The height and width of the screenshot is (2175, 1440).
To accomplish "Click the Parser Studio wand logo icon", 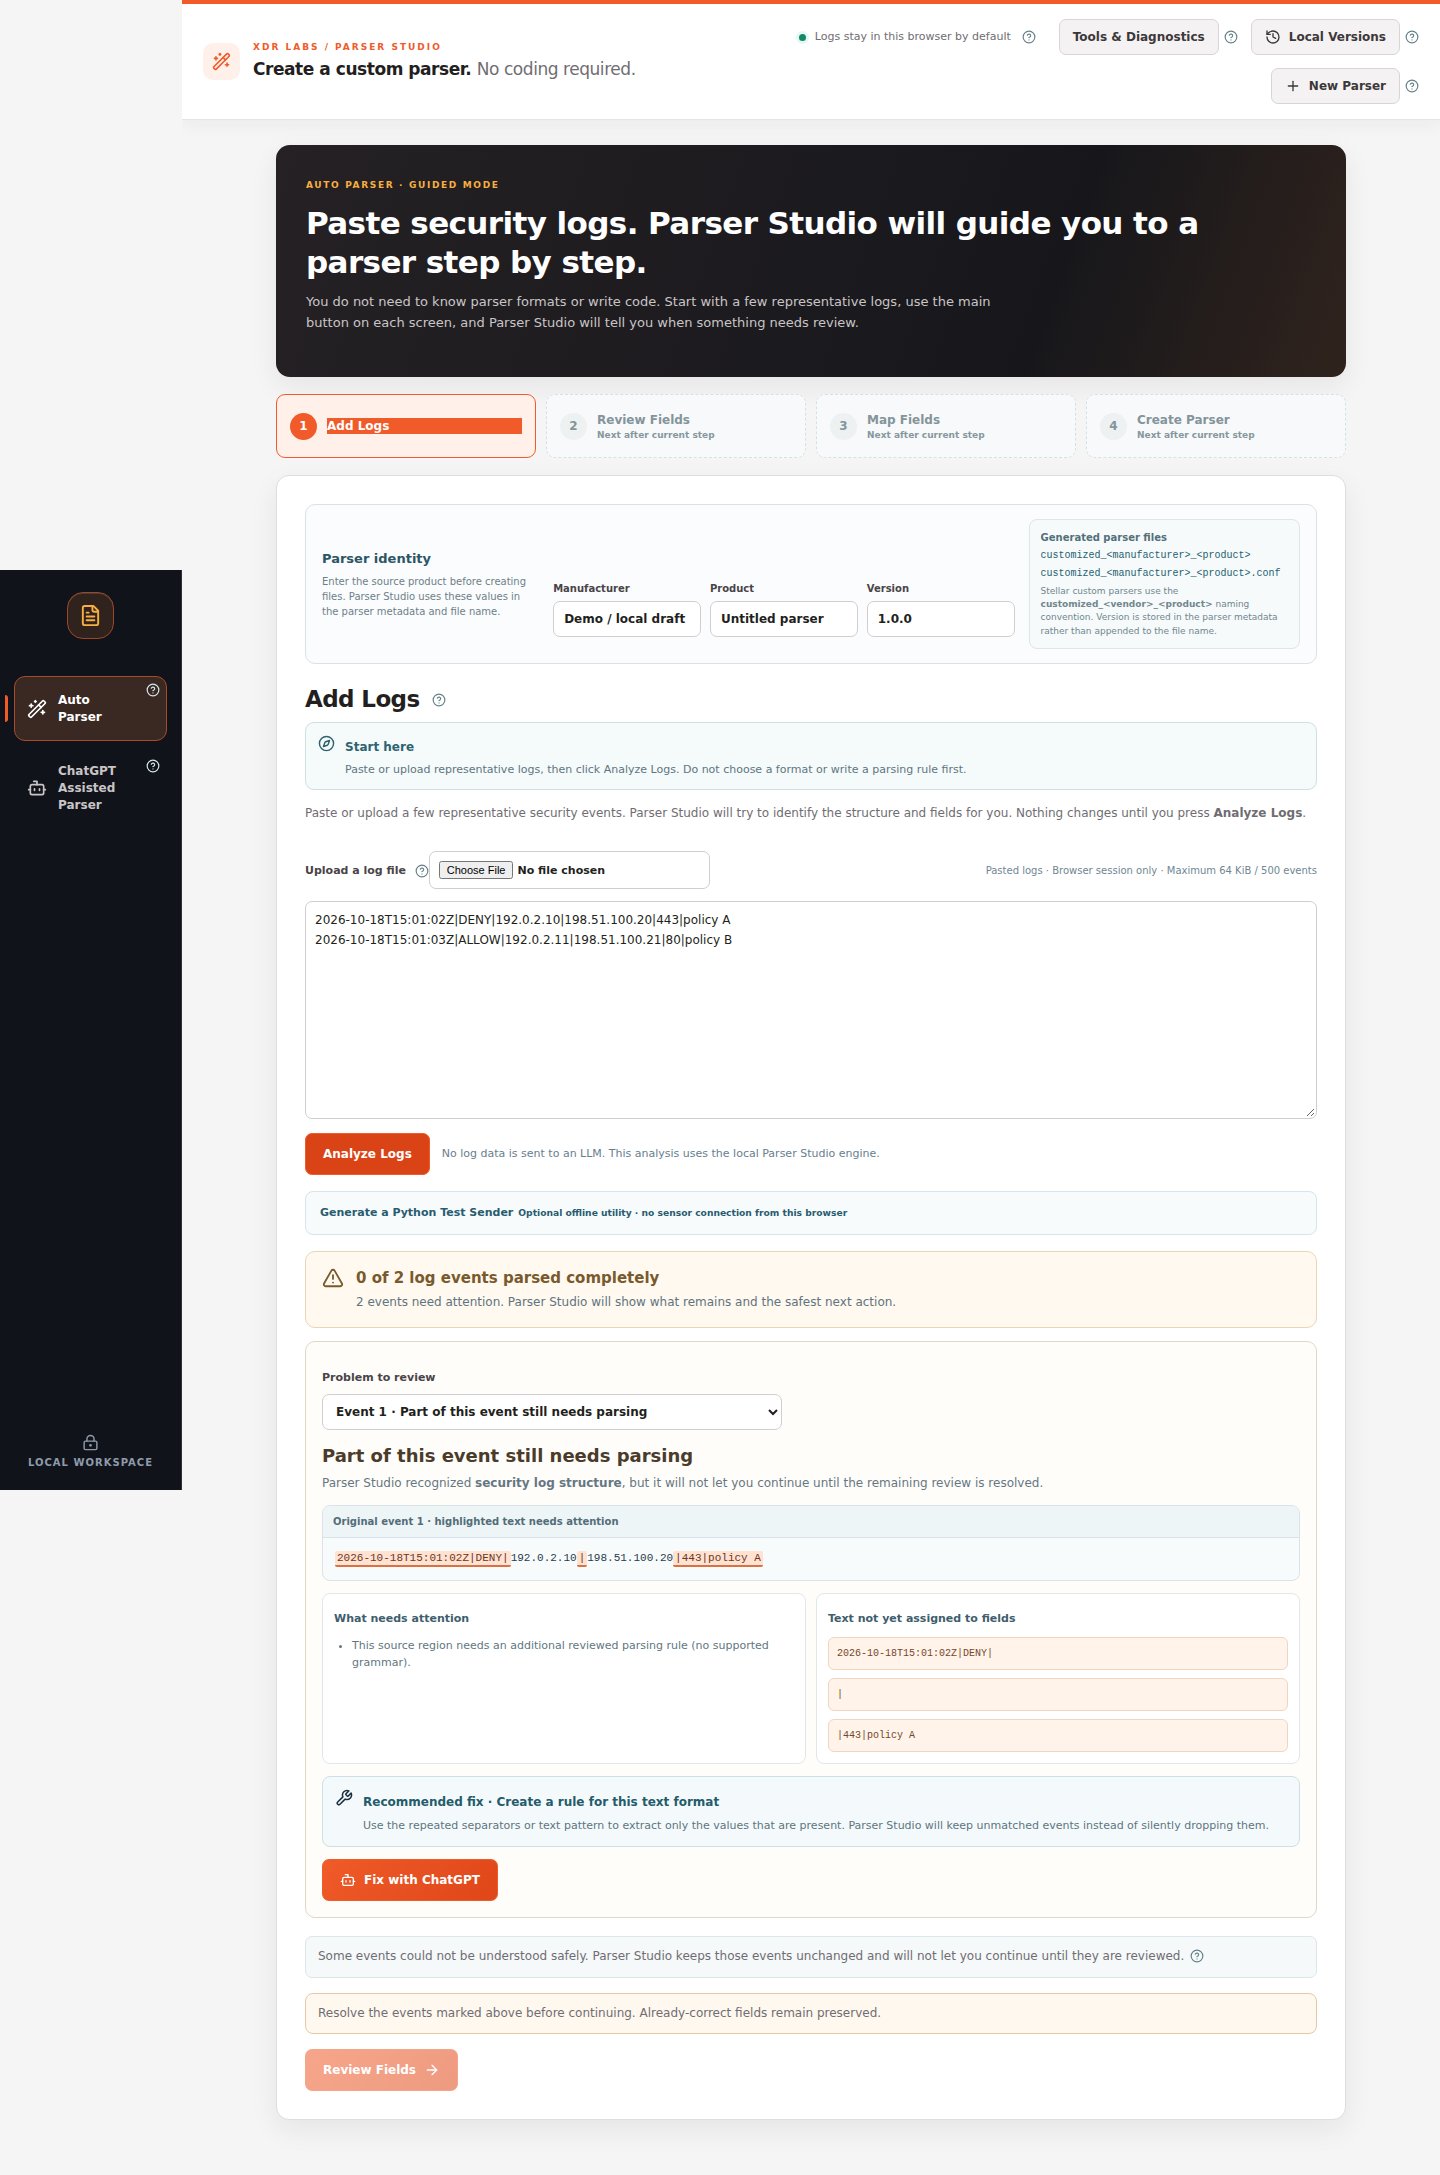I will pos(221,61).
